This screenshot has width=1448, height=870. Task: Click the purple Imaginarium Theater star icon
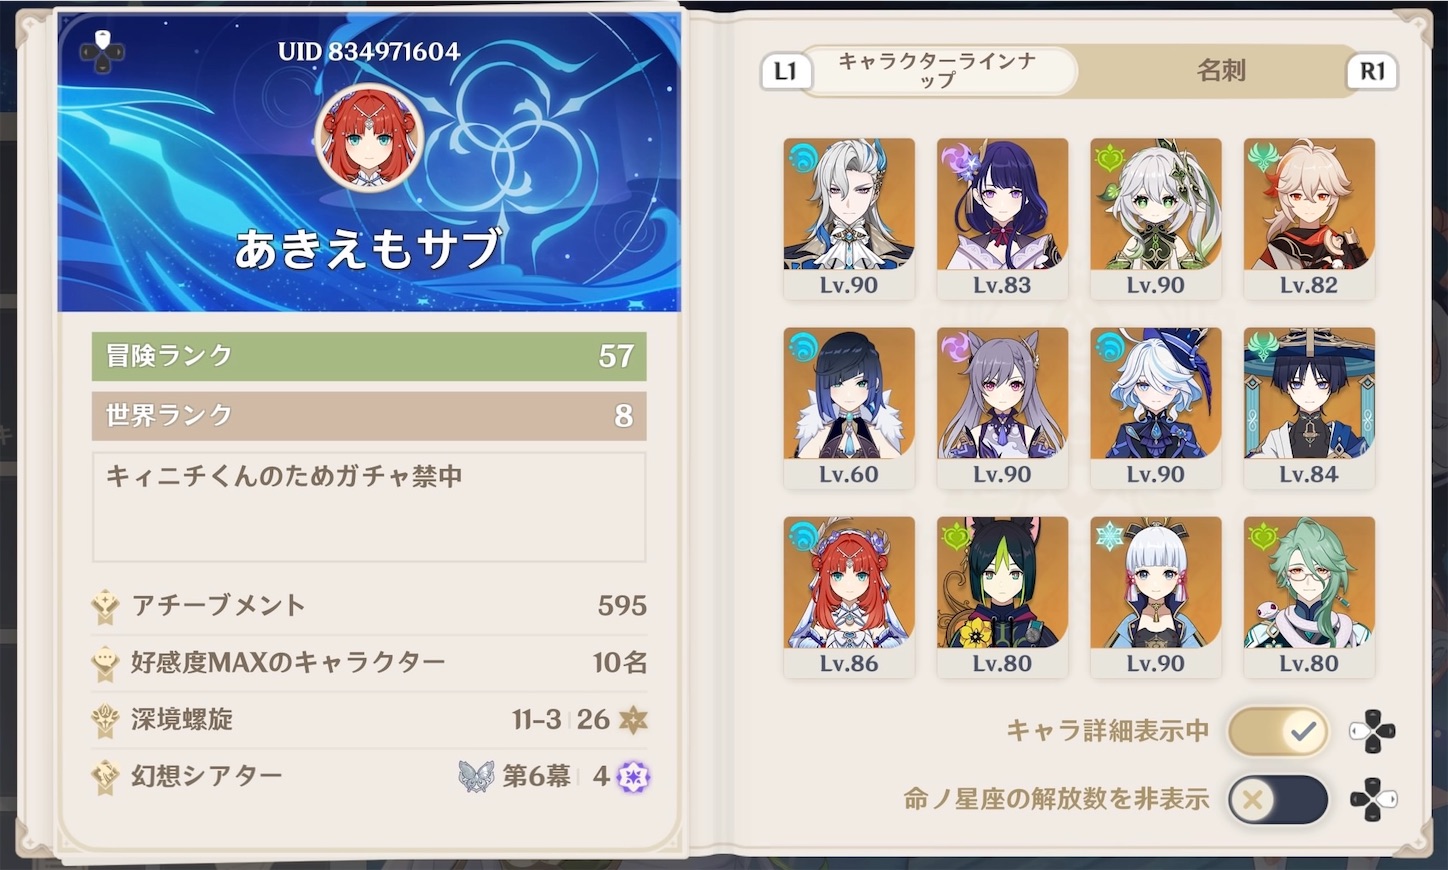tap(633, 776)
